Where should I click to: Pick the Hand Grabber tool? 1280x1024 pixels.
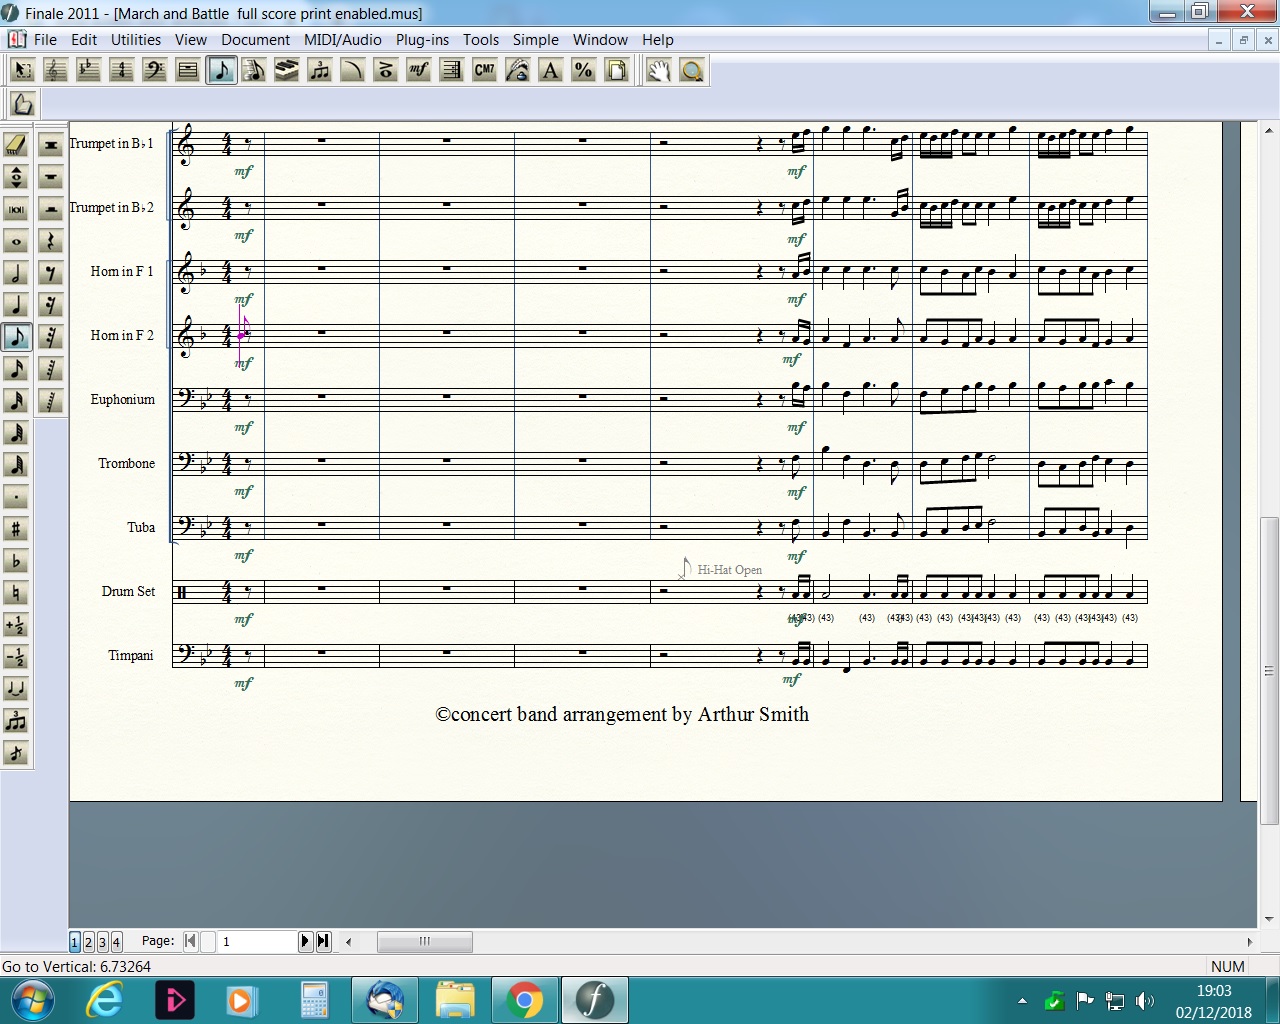pos(658,70)
